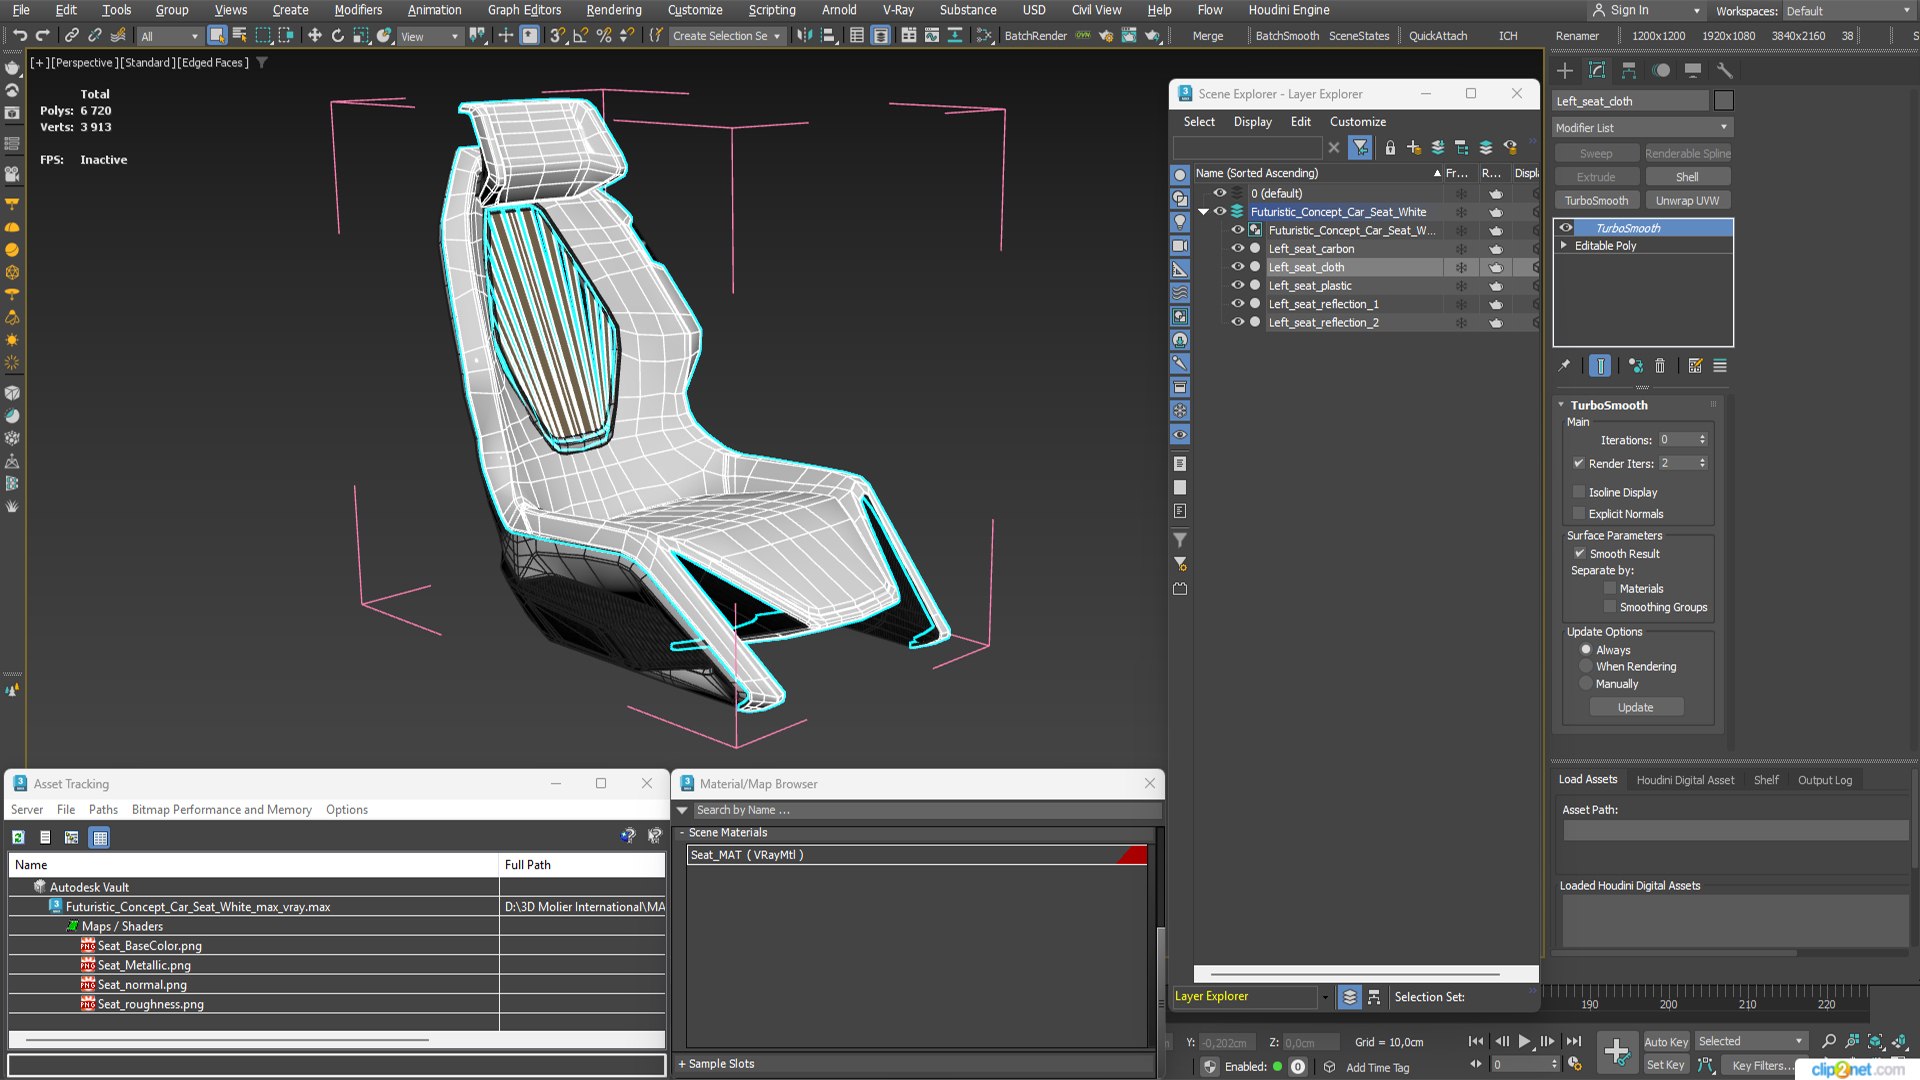Click the refresh icon in Asset Tracking toolbar
Screen dimensions: 1920x1080
(x=18, y=838)
